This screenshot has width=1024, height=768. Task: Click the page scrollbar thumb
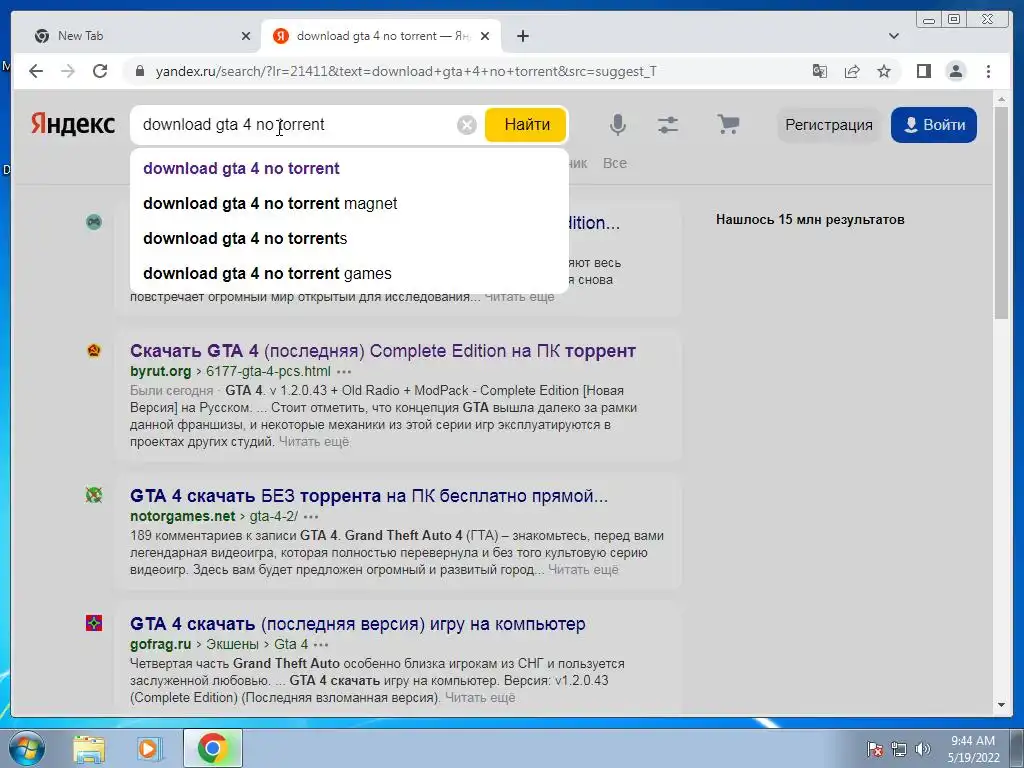point(1001,212)
